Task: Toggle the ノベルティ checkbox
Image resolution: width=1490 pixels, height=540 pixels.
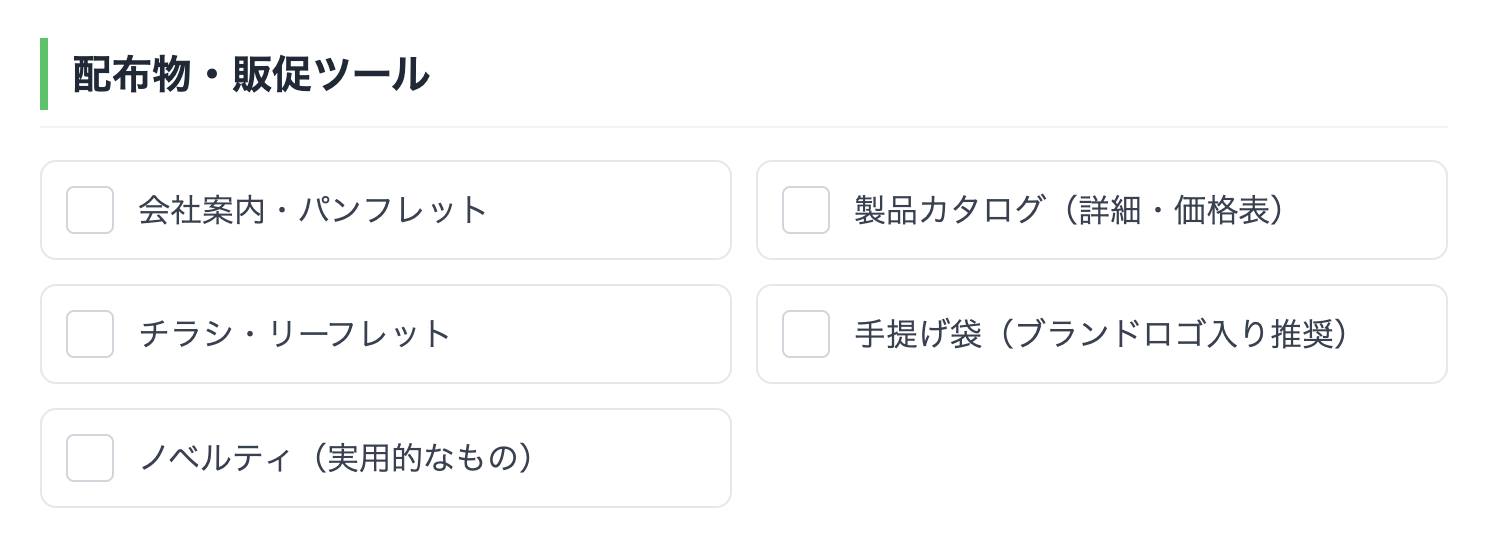Action: click(90, 458)
